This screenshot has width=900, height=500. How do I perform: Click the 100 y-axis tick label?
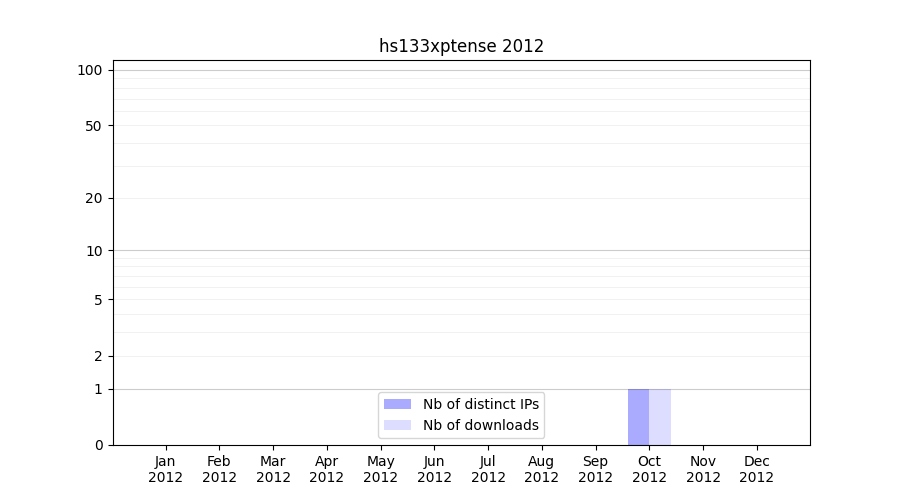(x=90, y=70)
